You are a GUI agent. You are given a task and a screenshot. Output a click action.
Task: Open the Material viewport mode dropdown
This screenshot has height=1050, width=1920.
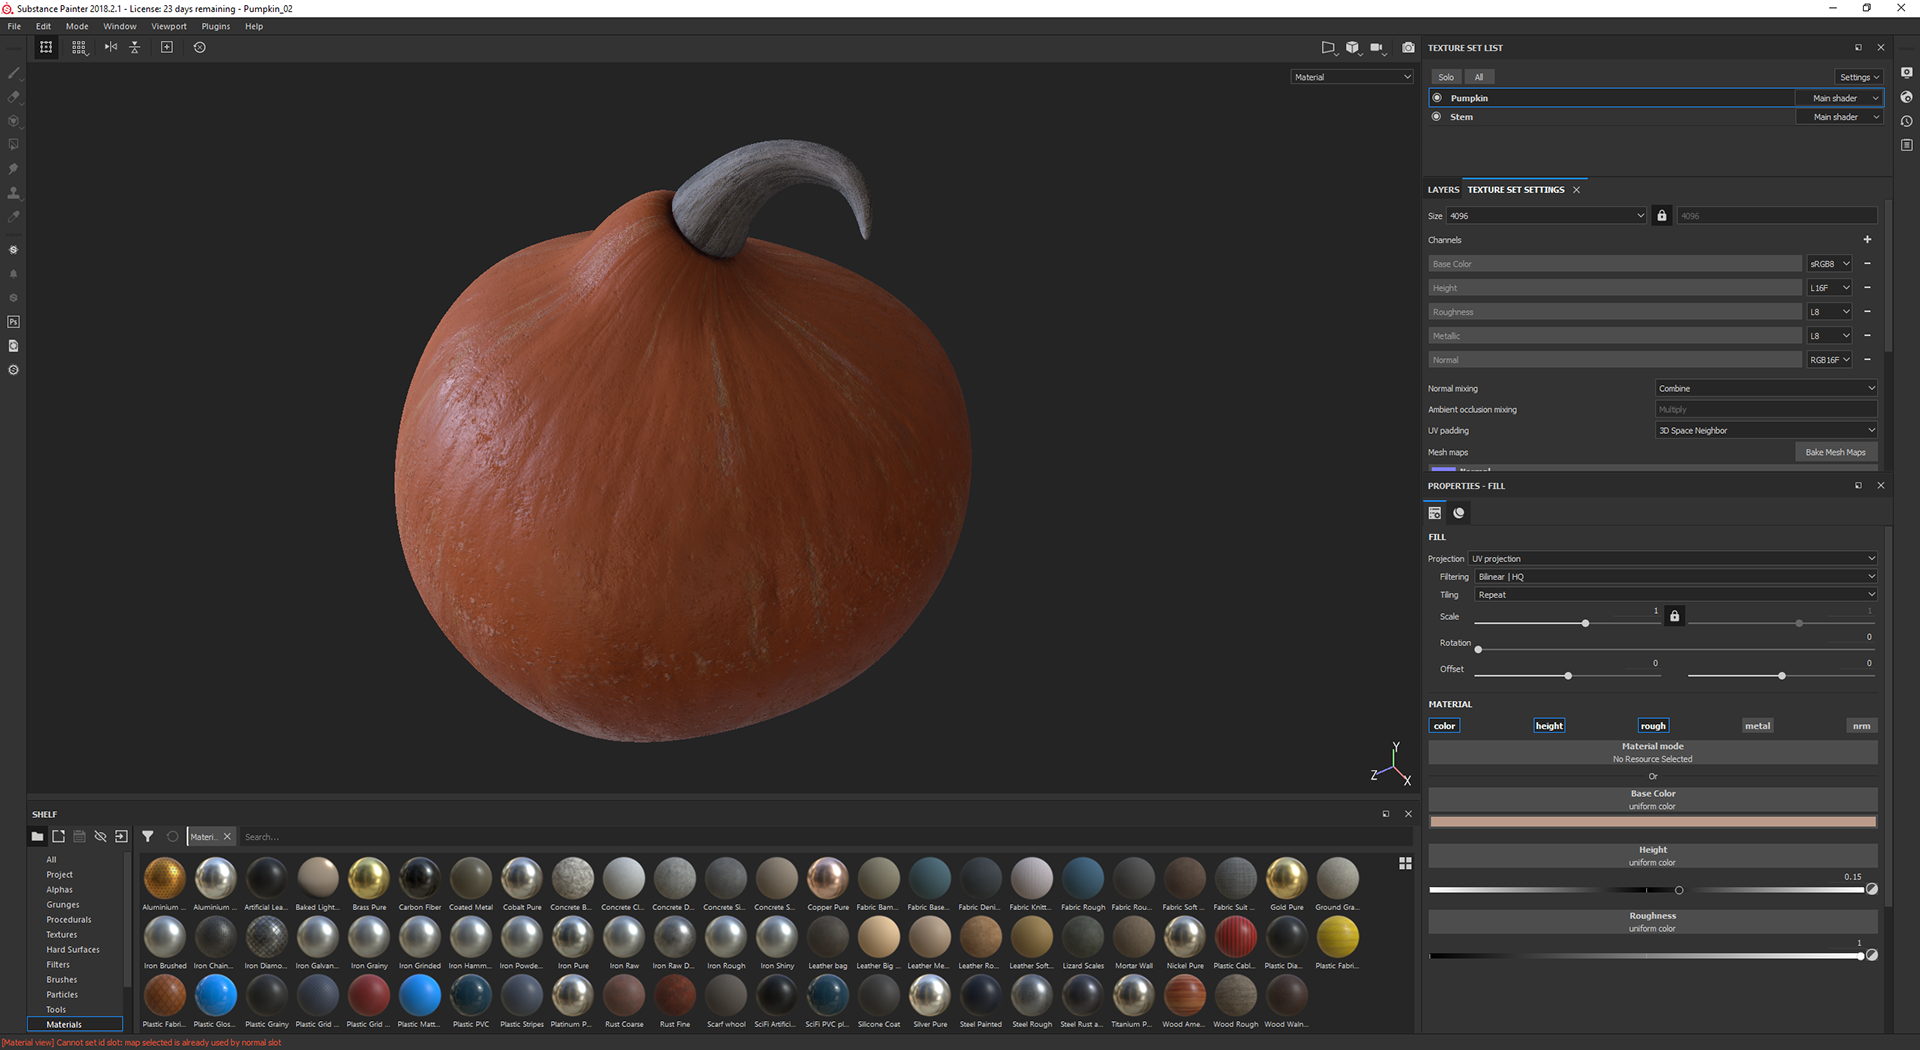[x=1352, y=77]
